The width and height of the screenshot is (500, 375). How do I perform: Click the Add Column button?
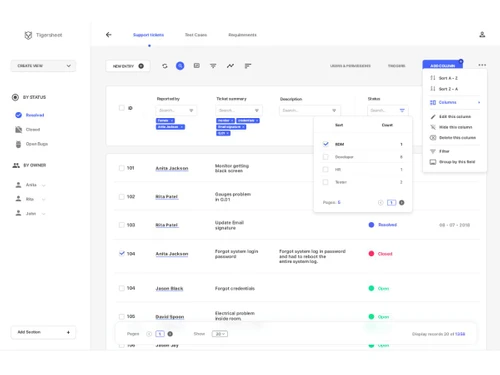tap(443, 65)
